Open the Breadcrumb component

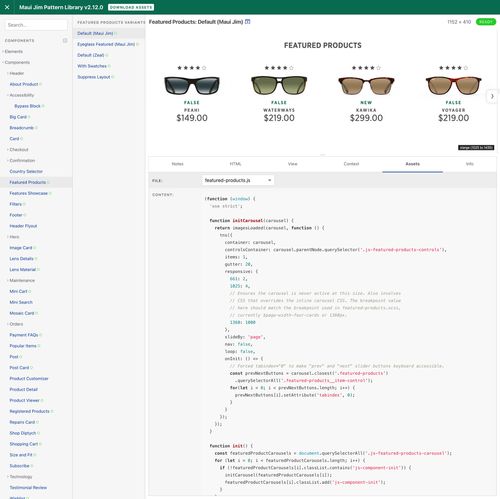(22, 128)
